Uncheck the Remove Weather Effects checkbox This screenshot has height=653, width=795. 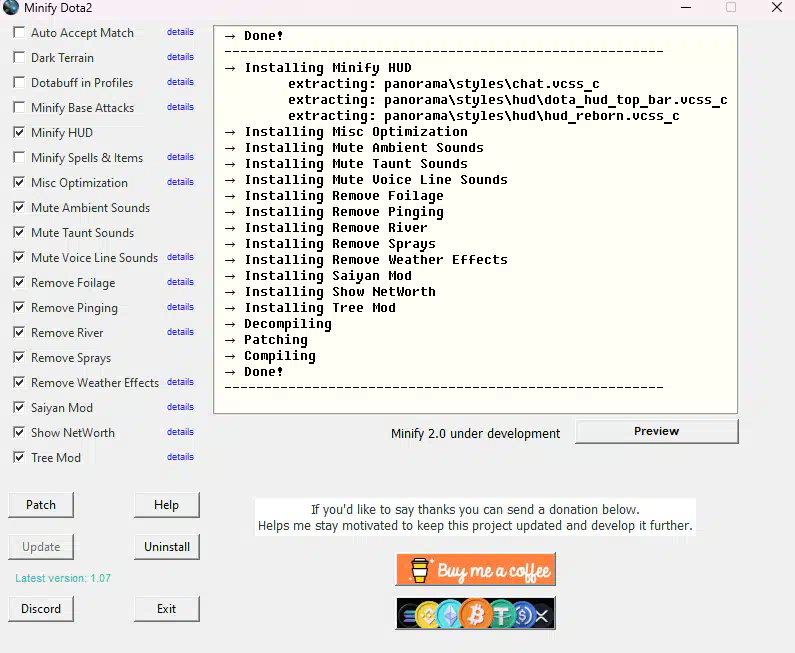(x=19, y=382)
